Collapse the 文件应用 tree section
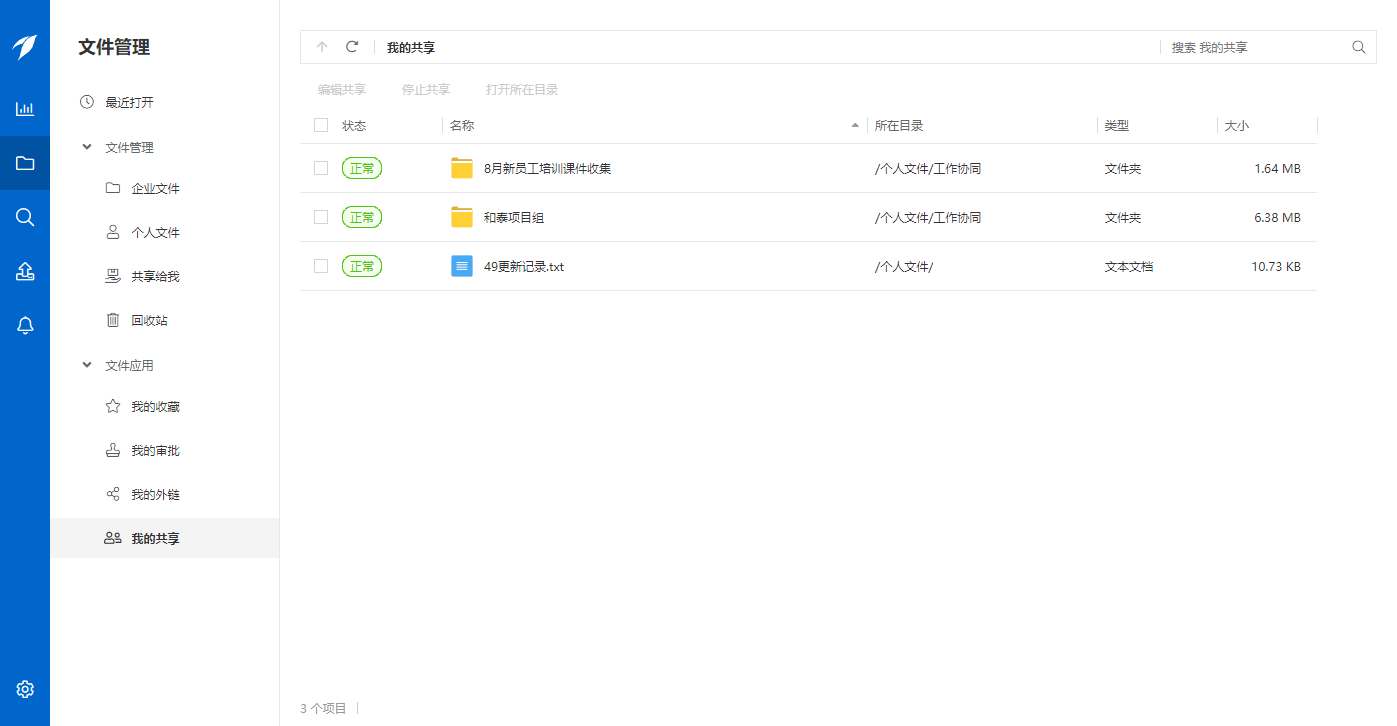 pos(87,365)
